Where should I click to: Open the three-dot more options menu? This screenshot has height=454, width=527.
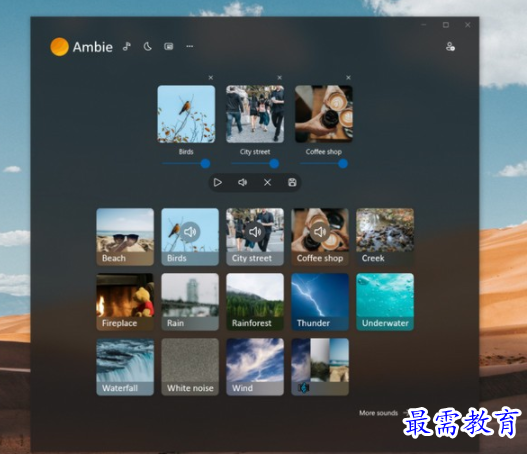(x=190, y=47)
